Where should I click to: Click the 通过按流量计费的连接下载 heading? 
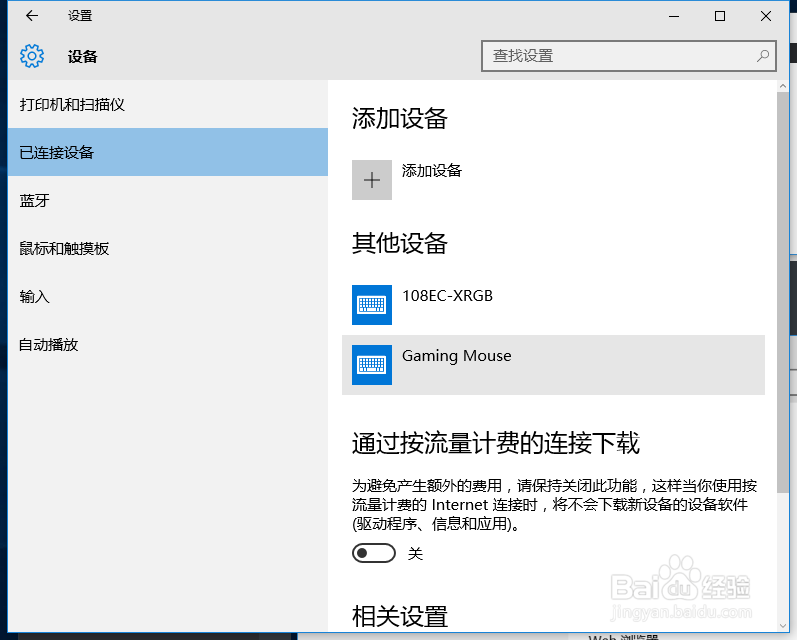click(496, 443)
